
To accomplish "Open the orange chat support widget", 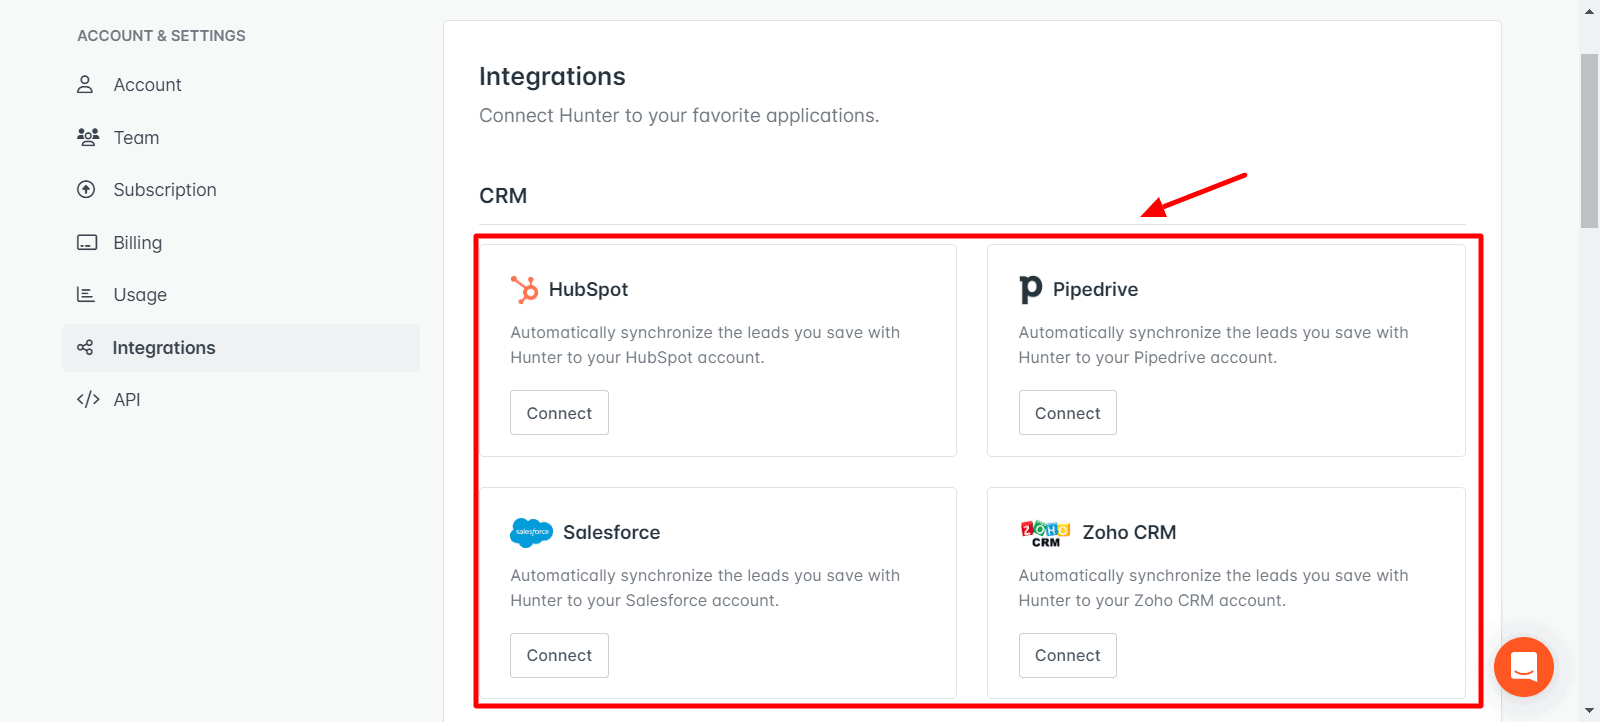I will click(x=1523, y=666).
